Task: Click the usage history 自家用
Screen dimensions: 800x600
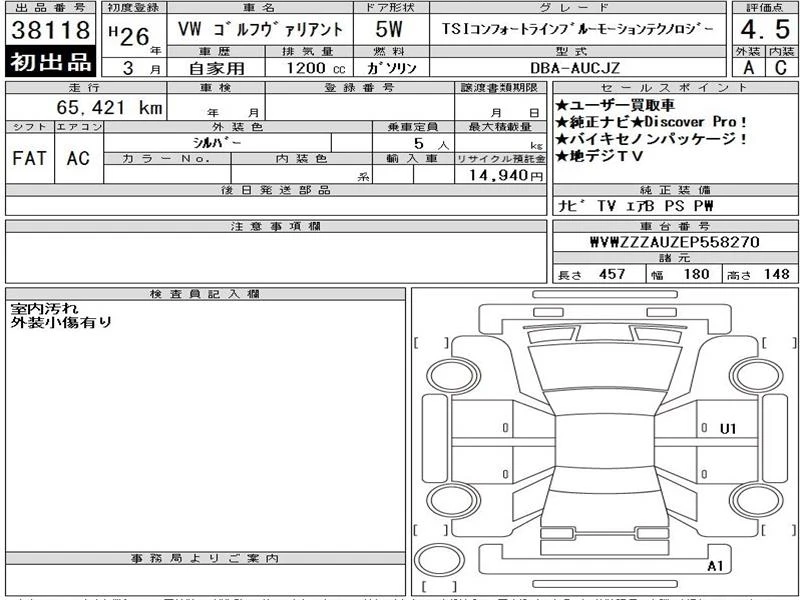Action: (x=216, y=68)
